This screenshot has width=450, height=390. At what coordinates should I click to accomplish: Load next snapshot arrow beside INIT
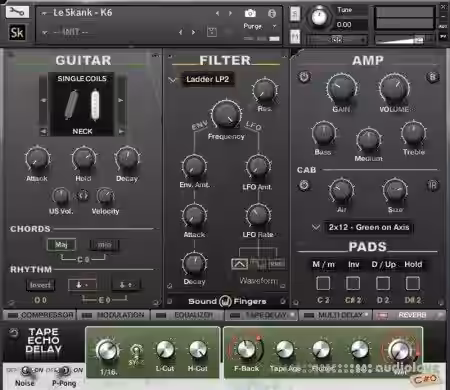(x=193, y=32)
